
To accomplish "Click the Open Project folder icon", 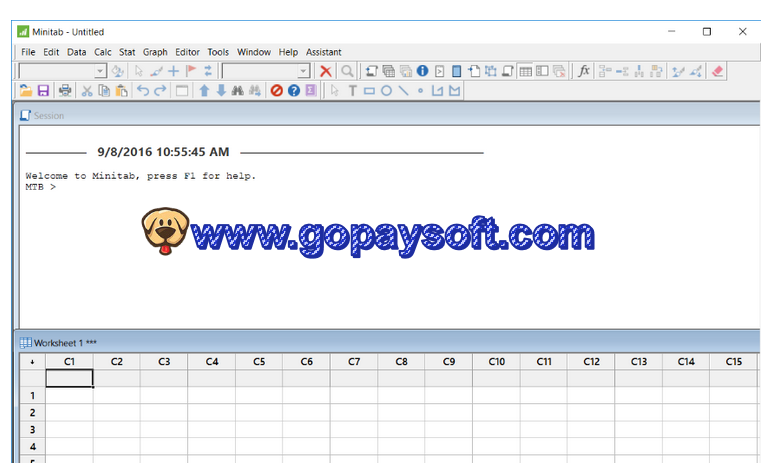I will pyautogui.click(x=26, y=90).
